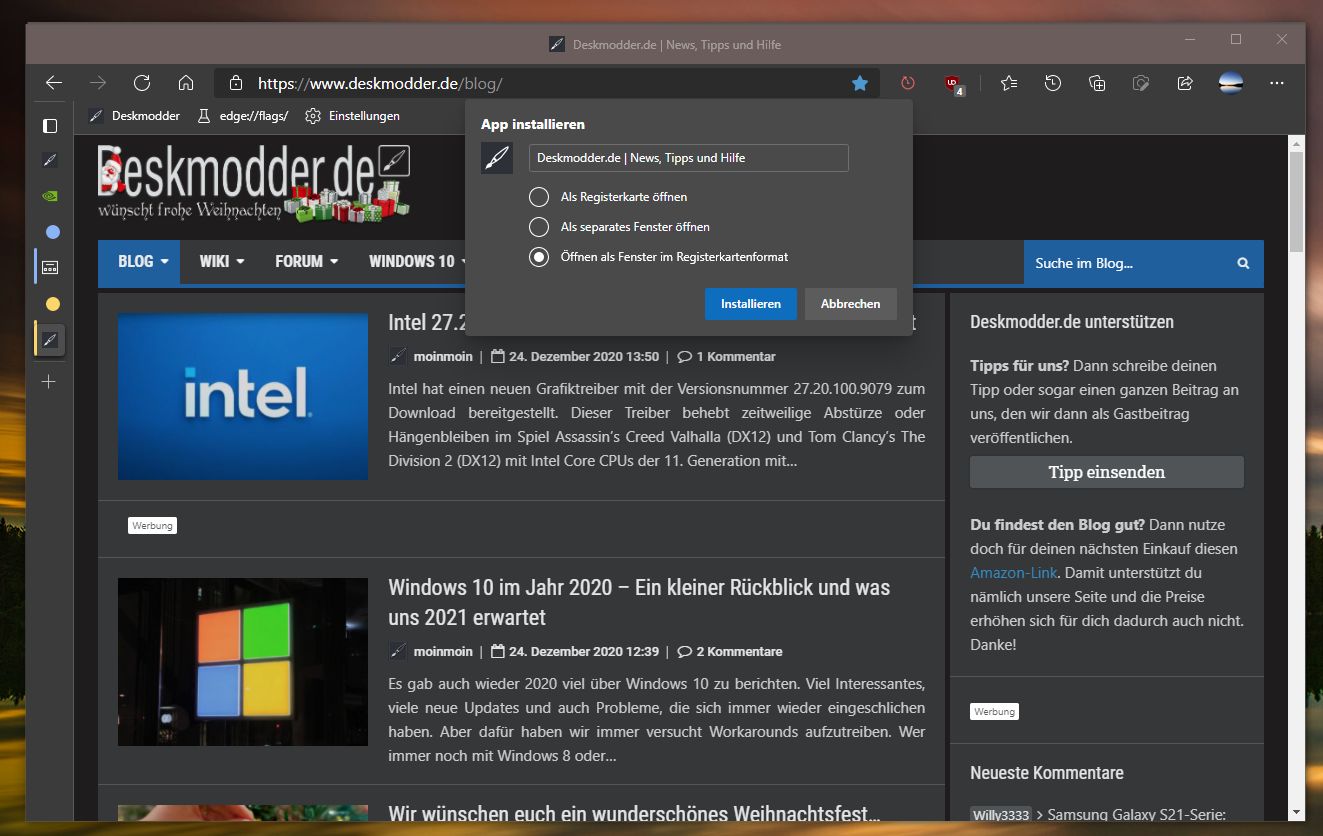Screen dimensions: 1323x836
Task: Click the Abbrechen button
Action: pyautogui.click(x=850, y=304)
